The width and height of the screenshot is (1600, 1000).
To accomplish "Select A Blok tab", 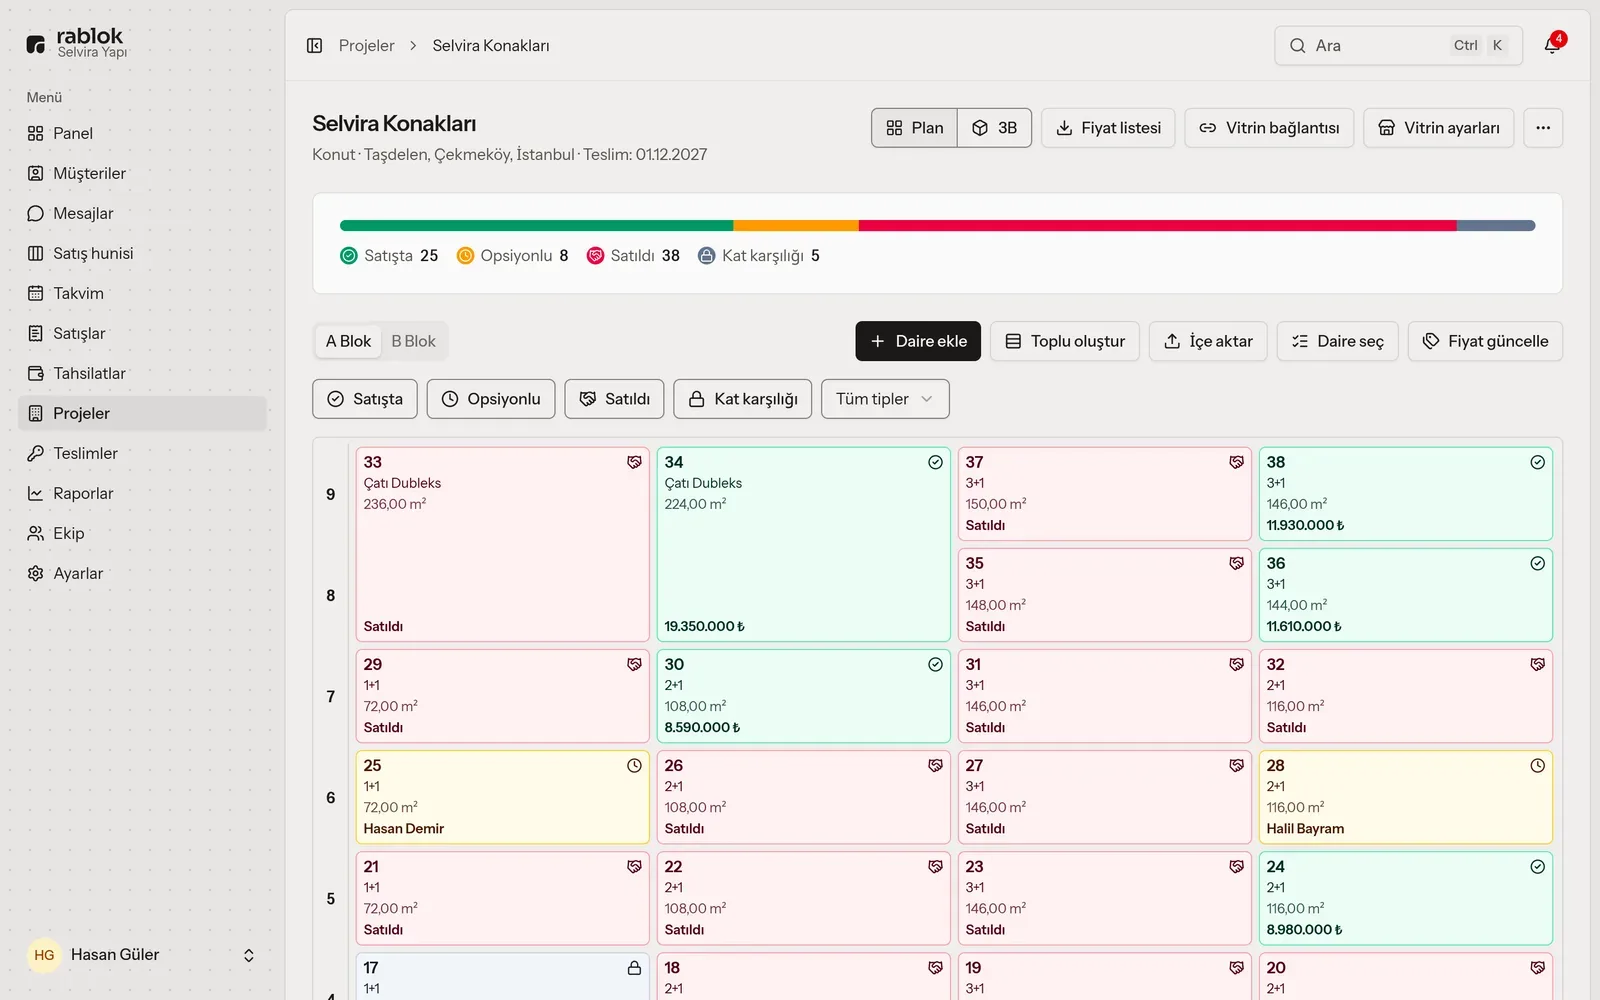I will pyautogui.click(x=348, y=341).
